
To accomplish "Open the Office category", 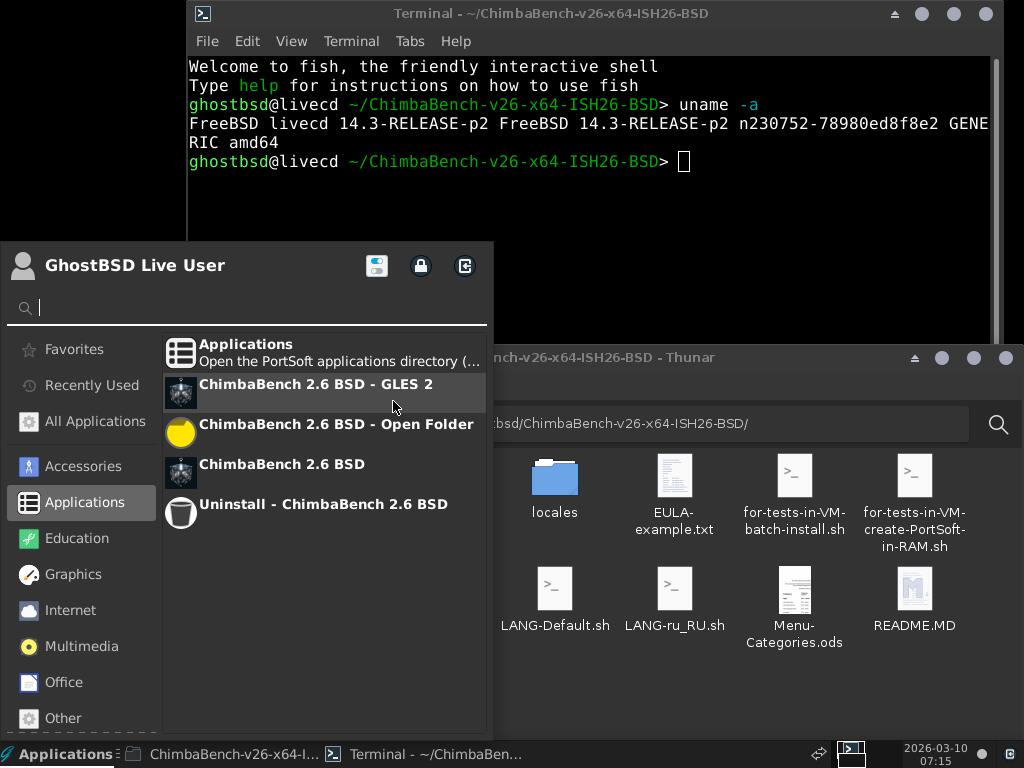I will (x=82, y=682).
